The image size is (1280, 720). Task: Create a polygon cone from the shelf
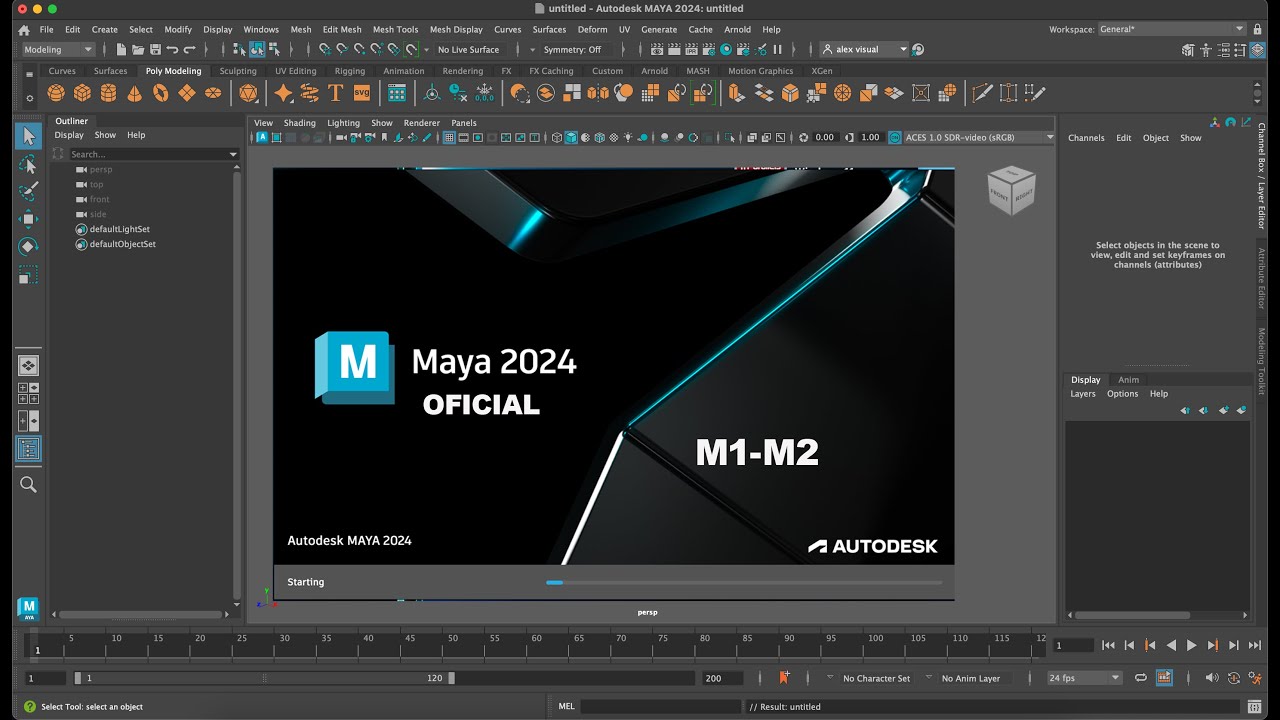(x=134, y=93)
